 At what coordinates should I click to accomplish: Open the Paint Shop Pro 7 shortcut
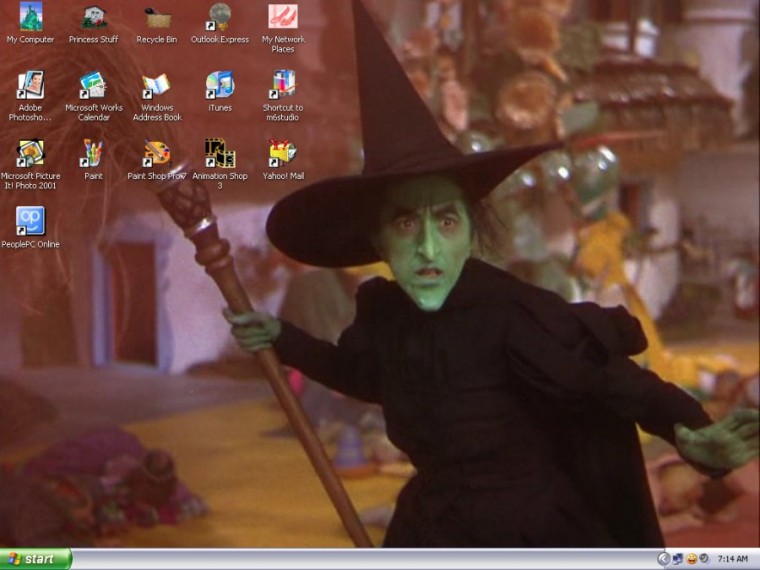(157, 159)
